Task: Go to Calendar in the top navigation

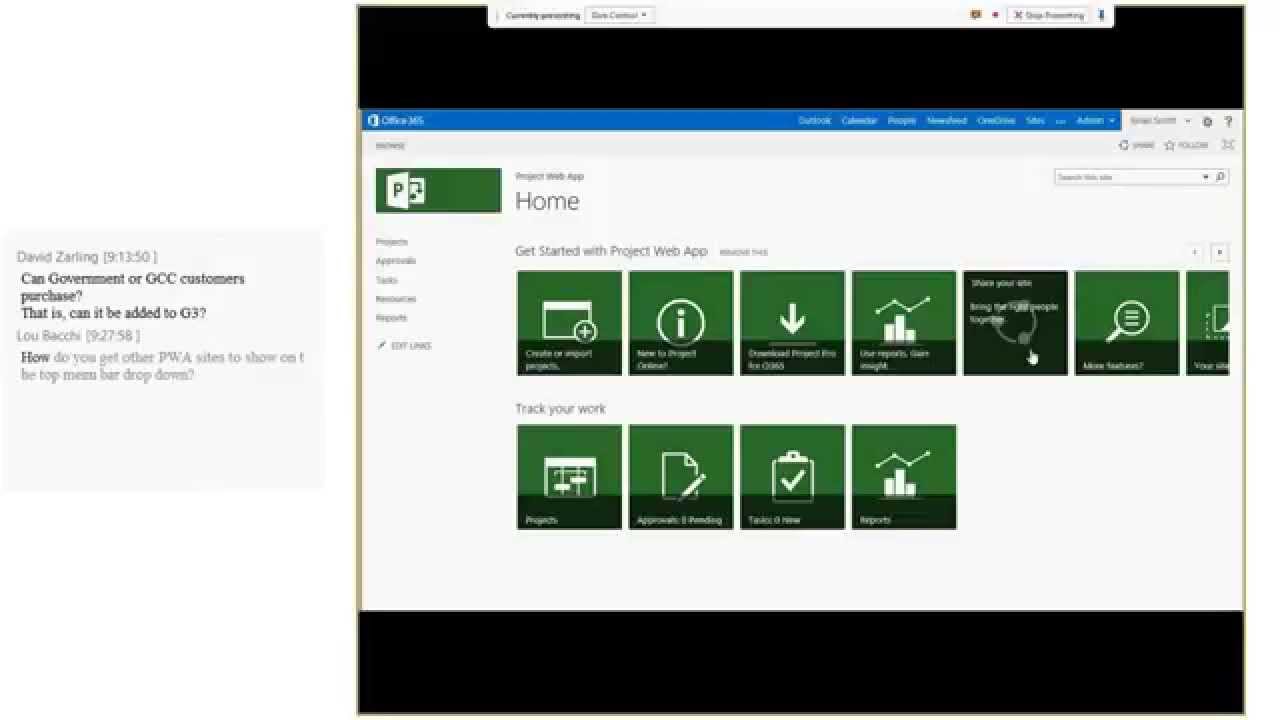Action: point(859,121)
